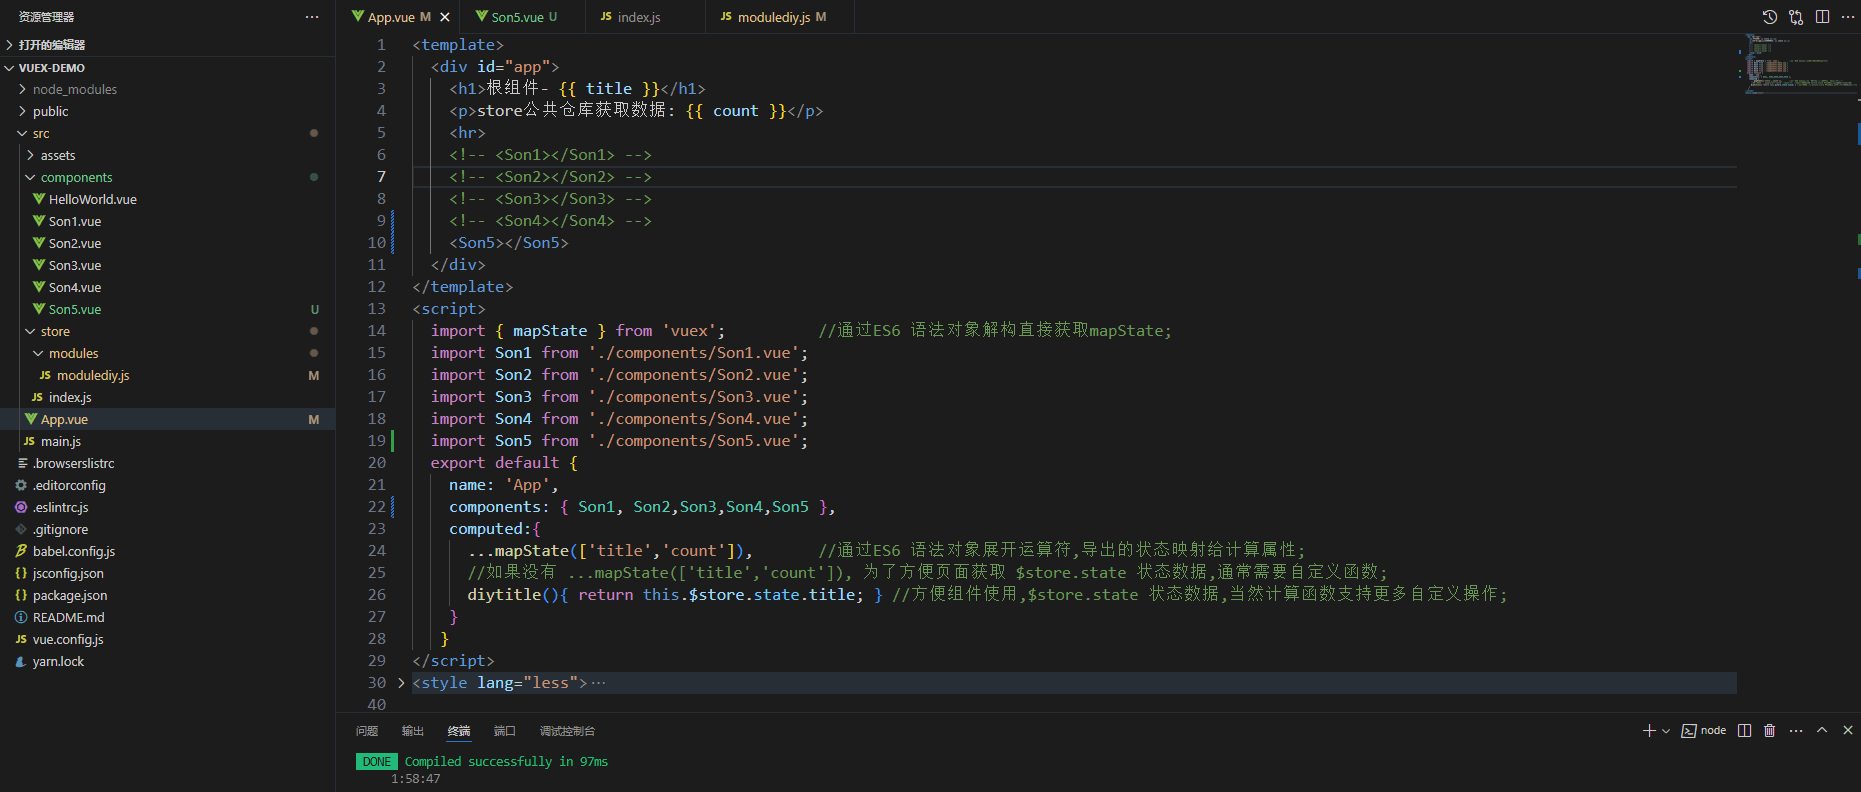
Task: Click the <Son5></Son5> tag on line 10
Action: coord(509,243)
